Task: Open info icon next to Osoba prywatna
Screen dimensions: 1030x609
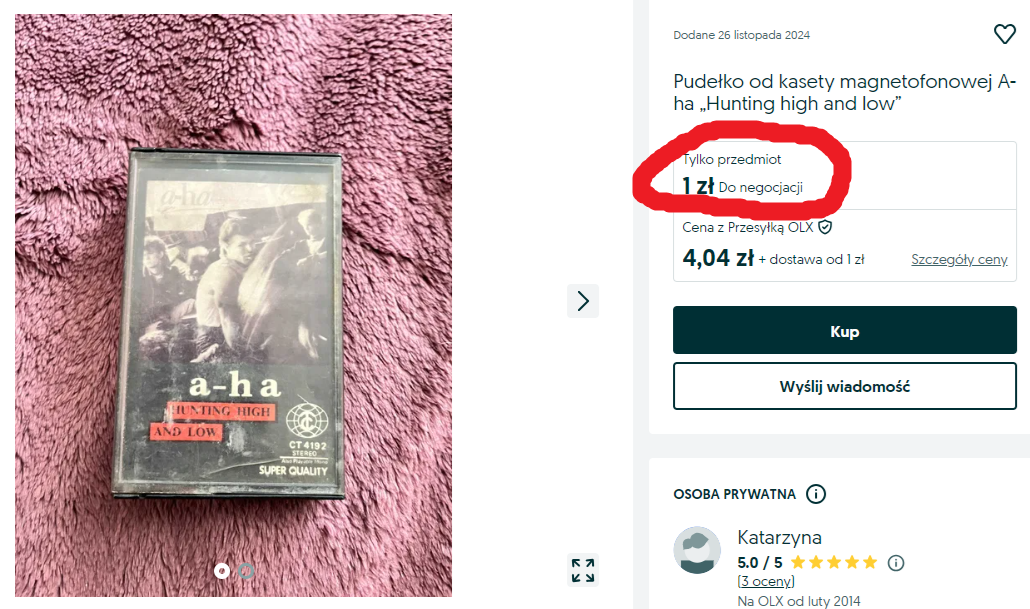Action: [x=816, y=494]
